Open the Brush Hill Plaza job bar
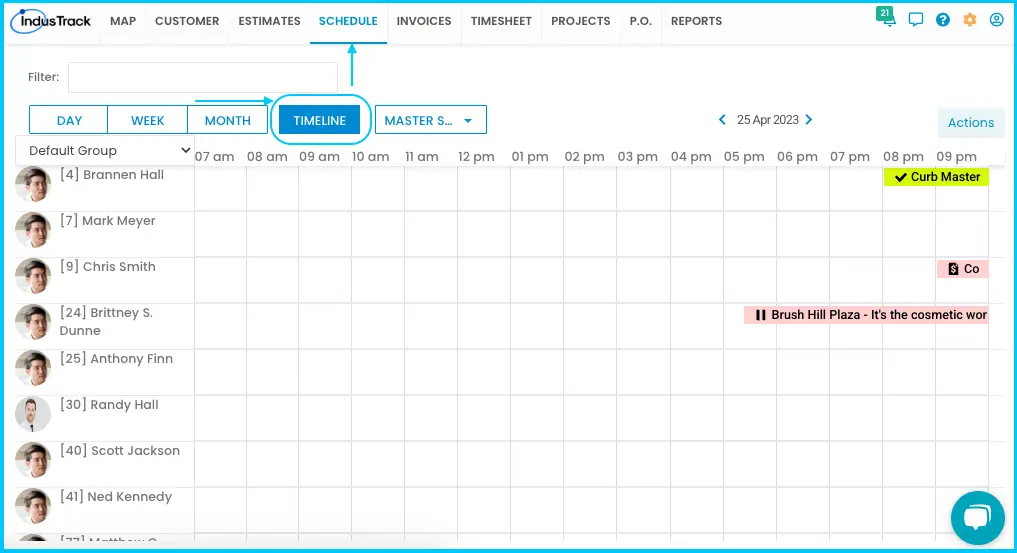The image size is (1017, 553). point(866,315)
